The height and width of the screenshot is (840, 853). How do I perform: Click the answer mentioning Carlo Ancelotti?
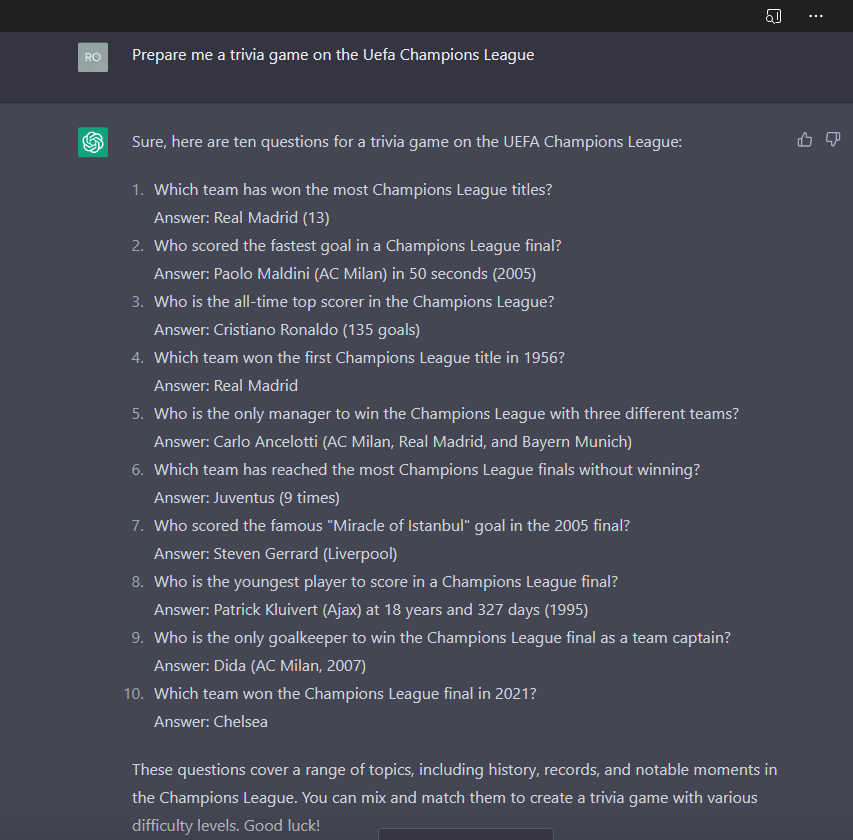click(393, 442)
